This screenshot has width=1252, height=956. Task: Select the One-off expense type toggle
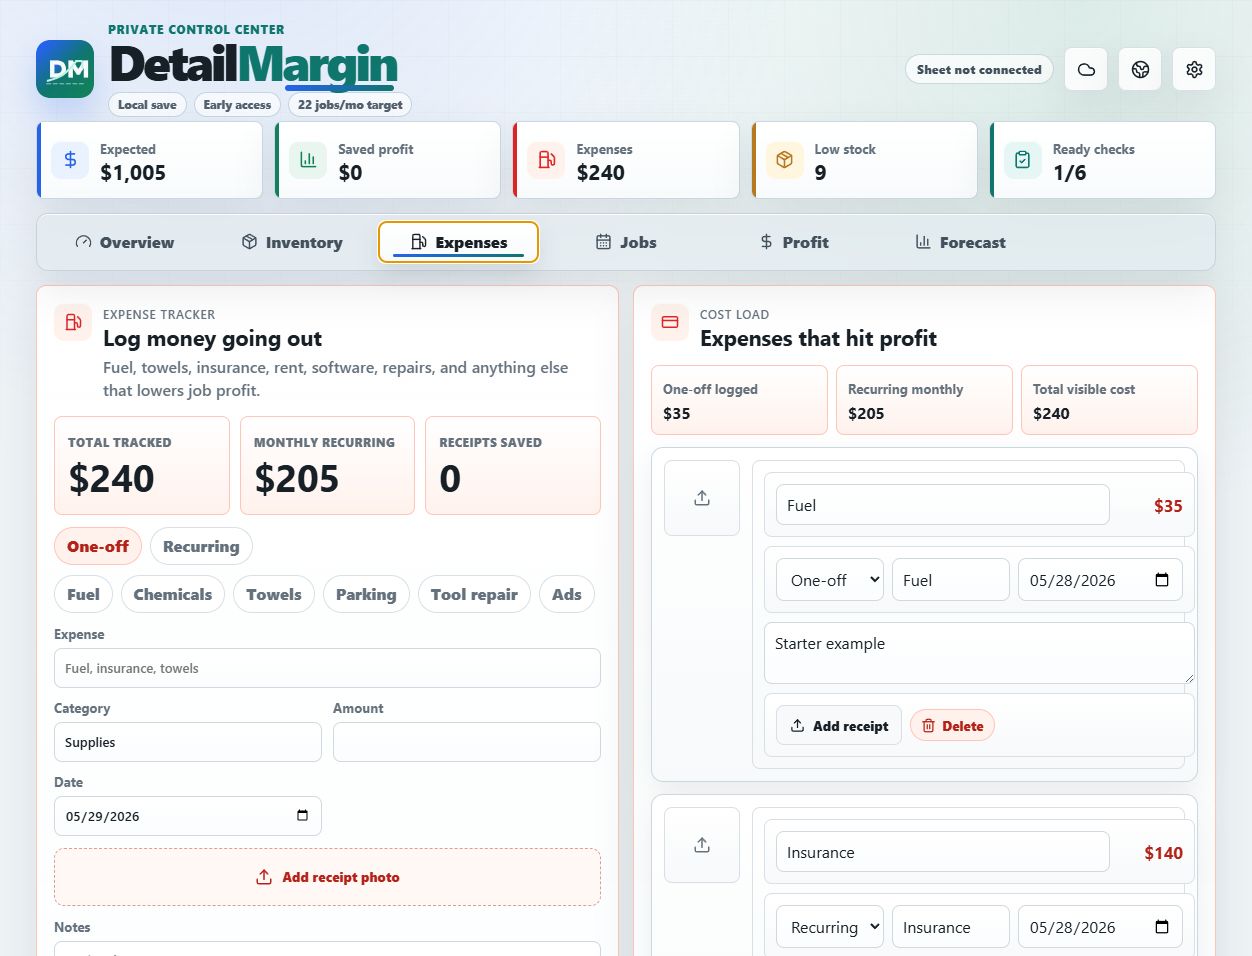point(98,546)
